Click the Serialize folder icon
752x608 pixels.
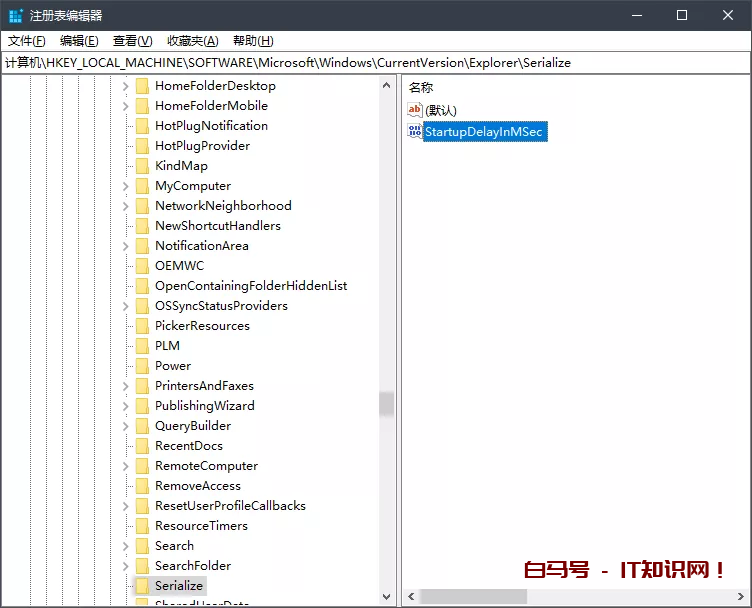[142, 586]
